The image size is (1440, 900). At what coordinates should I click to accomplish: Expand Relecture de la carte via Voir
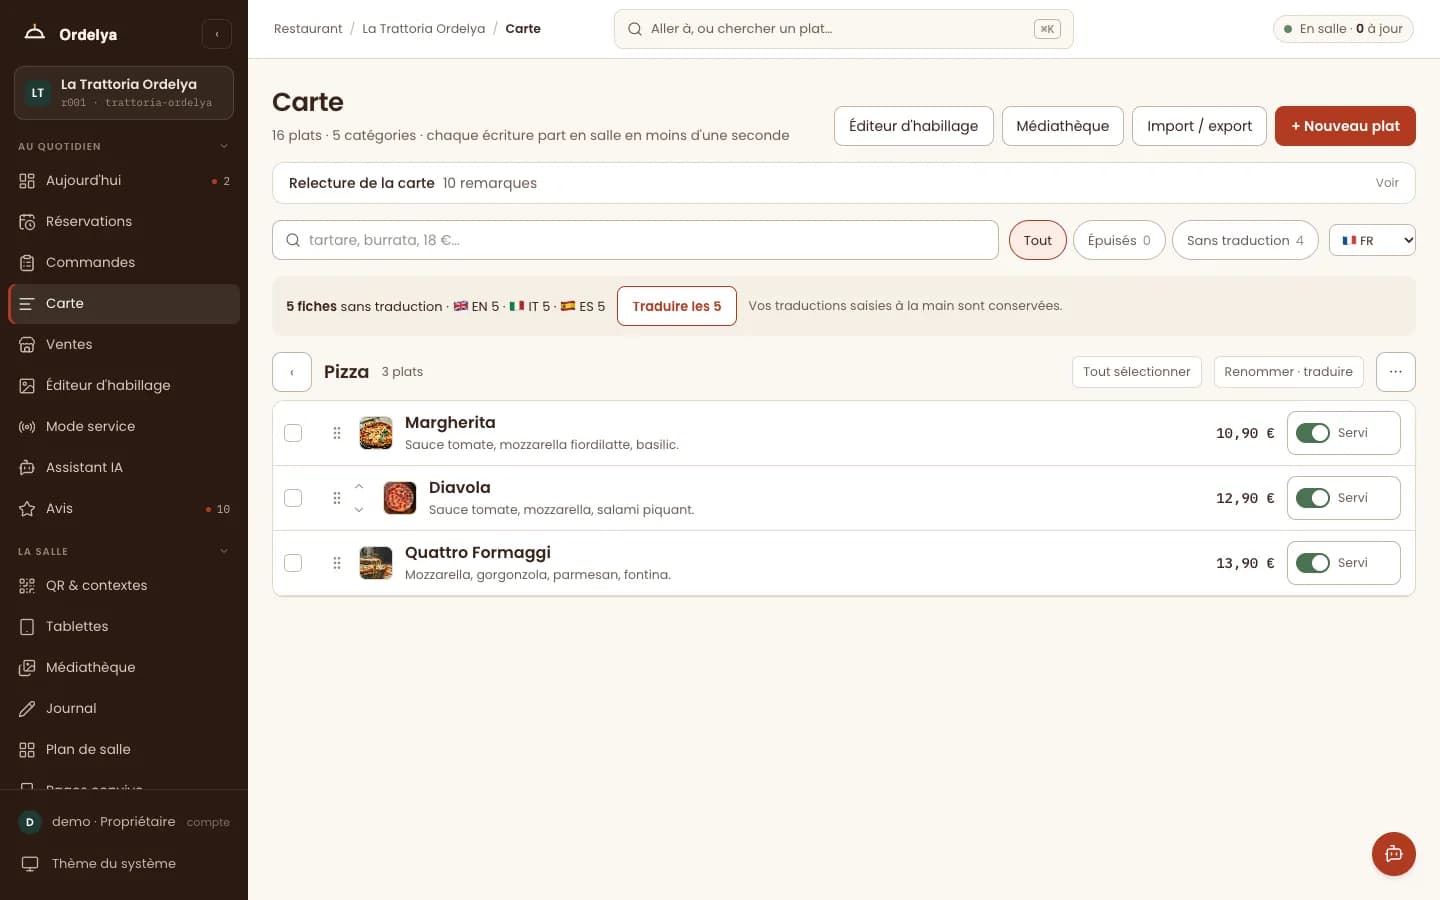pyautogui.click(x=1387, y=183)
